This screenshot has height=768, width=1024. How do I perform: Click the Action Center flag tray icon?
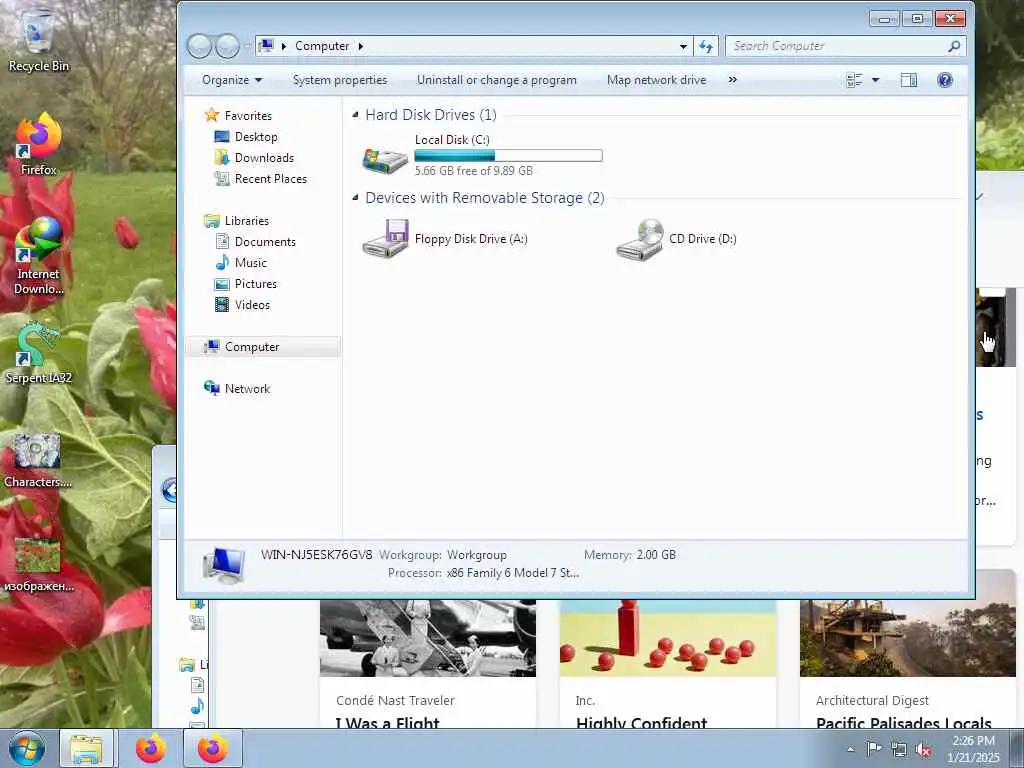874,748
